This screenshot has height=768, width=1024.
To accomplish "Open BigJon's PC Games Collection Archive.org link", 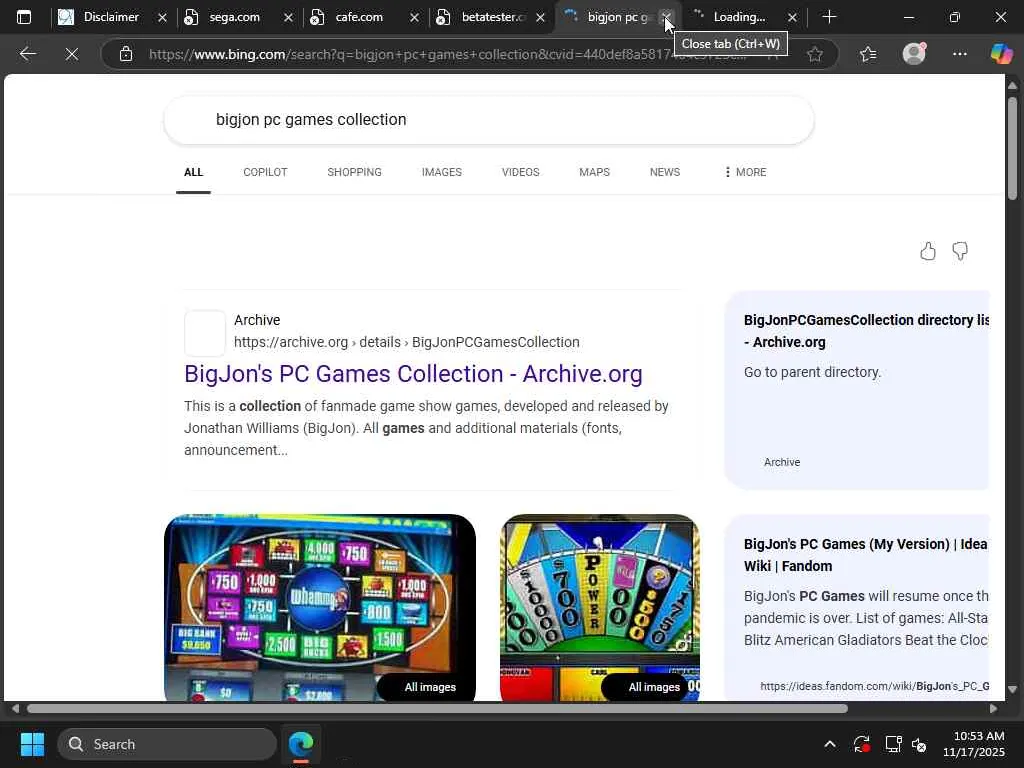I will tap(413, 374).
